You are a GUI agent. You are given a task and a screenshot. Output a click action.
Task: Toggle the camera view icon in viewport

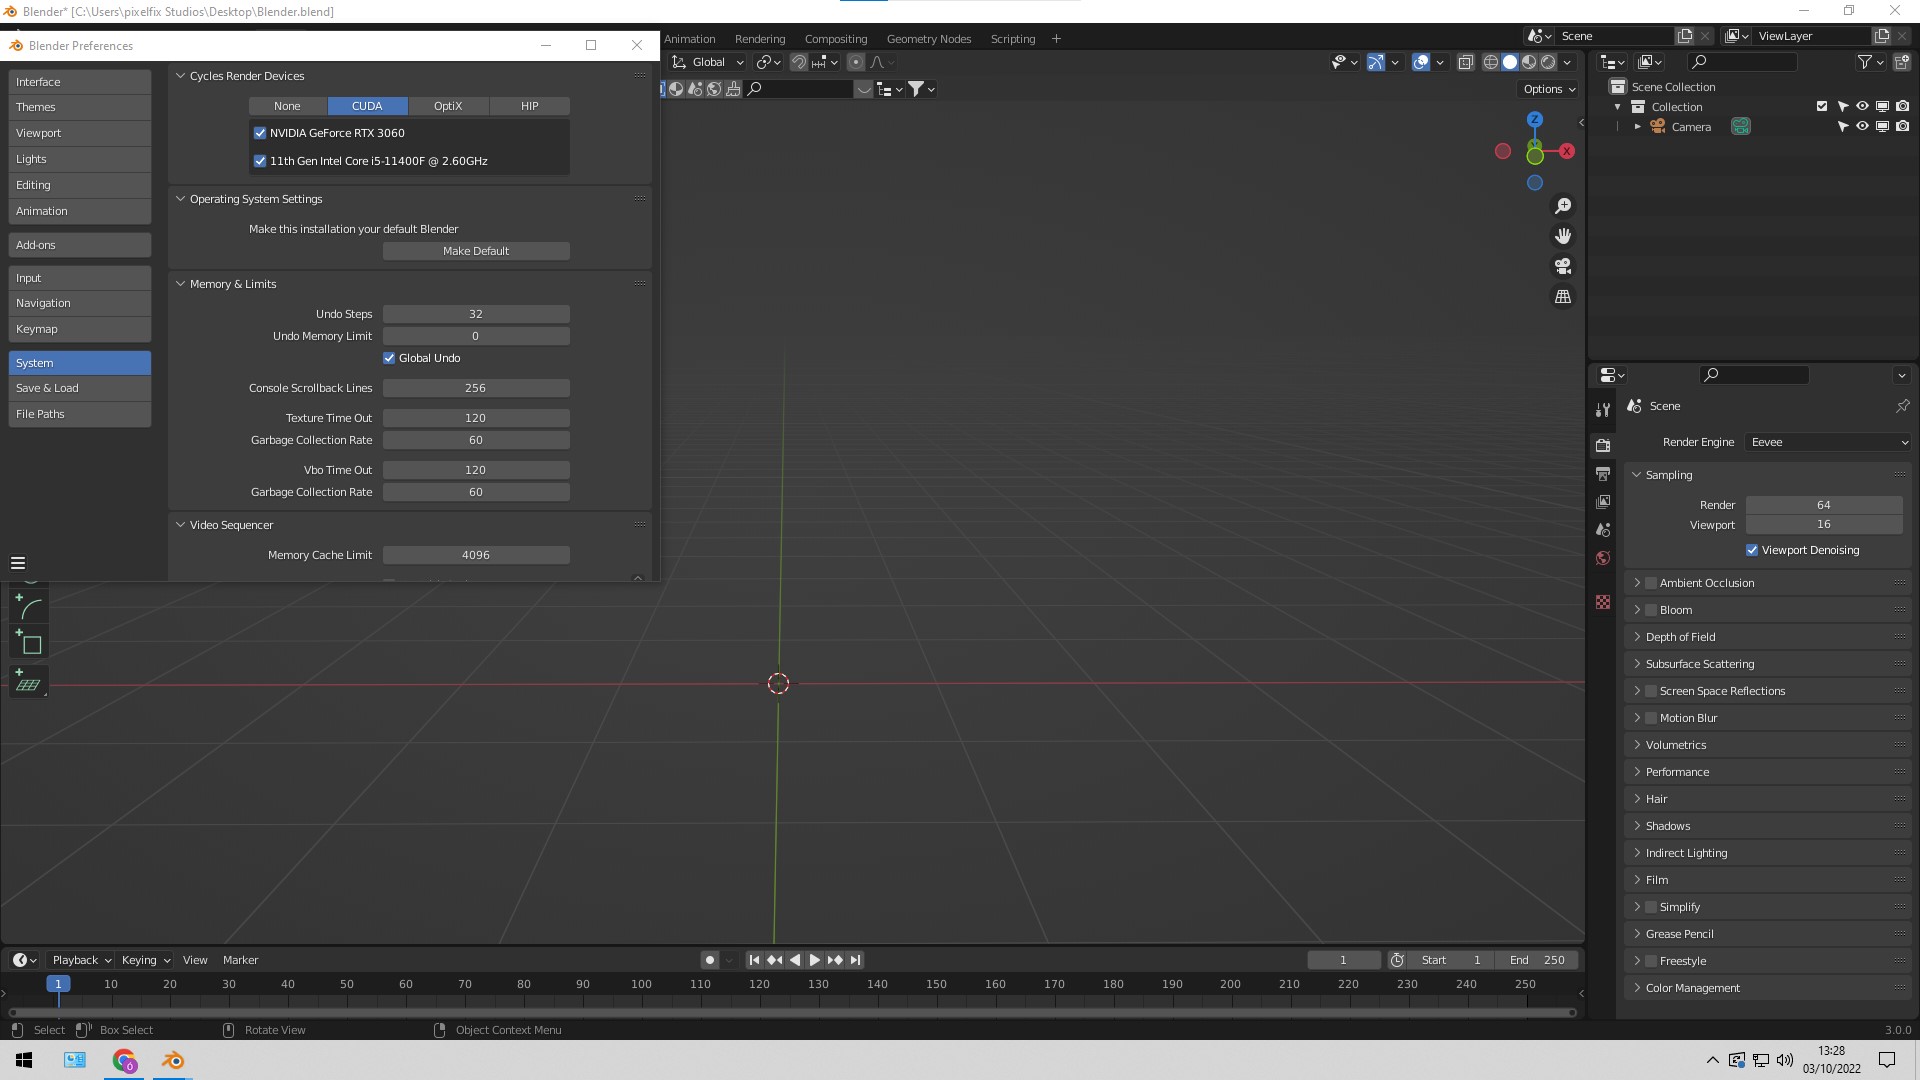(1562, 267)
